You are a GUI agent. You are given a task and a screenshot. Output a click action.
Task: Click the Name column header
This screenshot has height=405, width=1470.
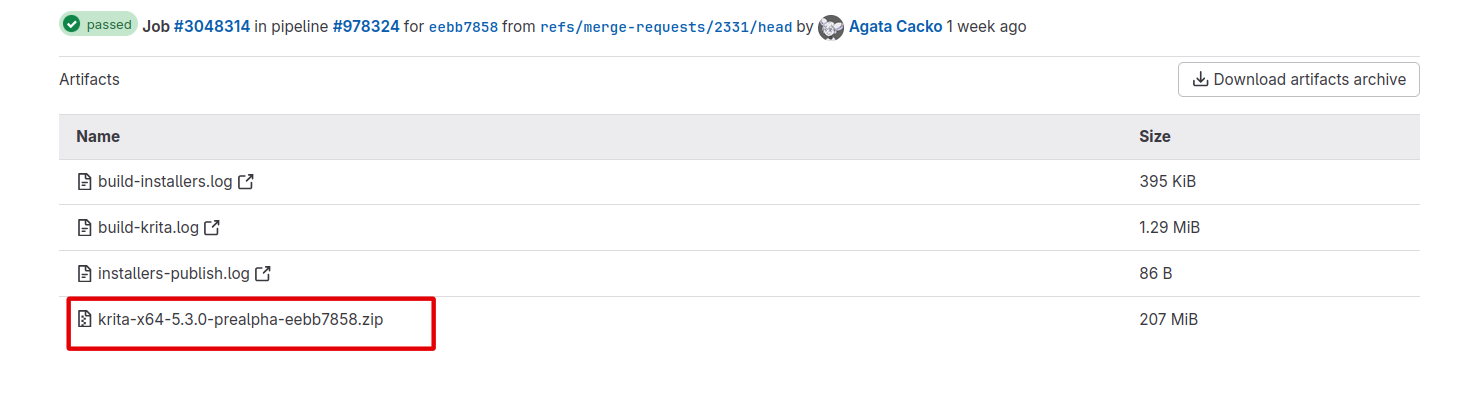(98, 136)
